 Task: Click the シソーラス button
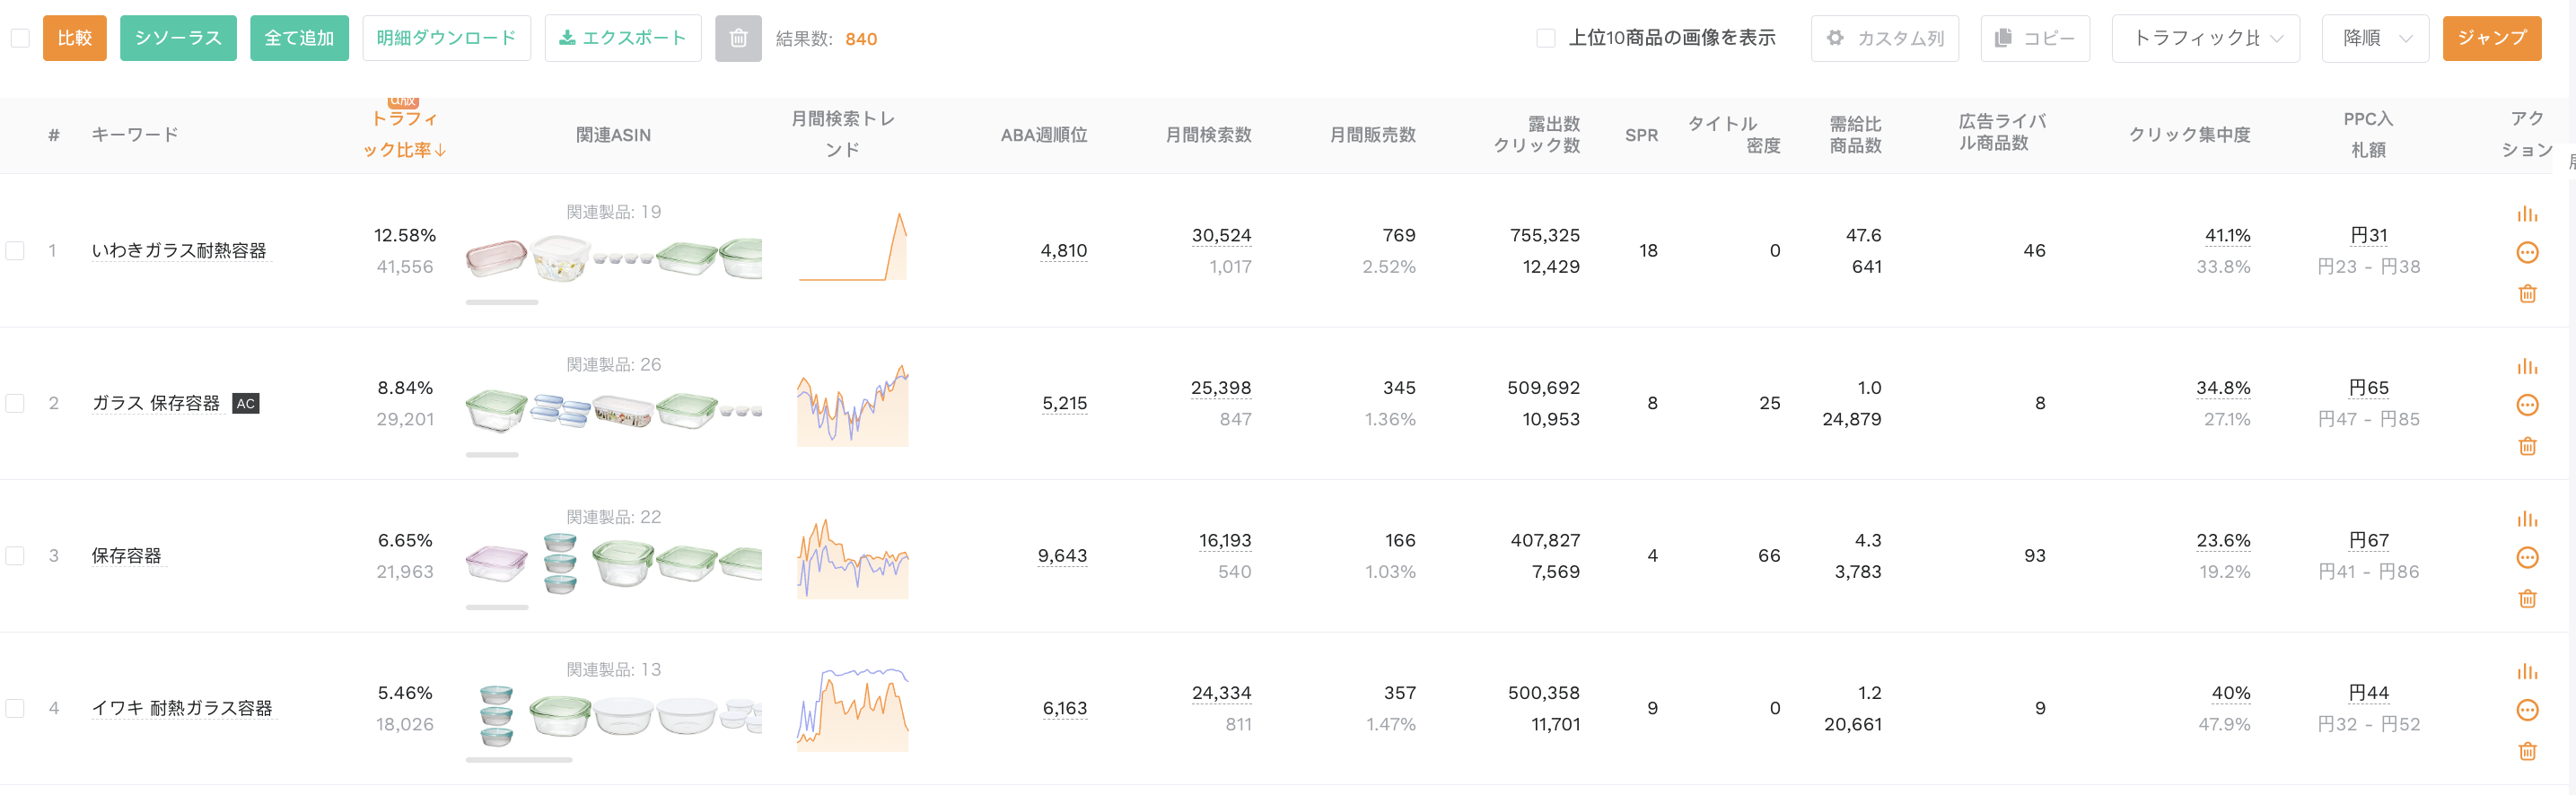click(x=178, y=38)
